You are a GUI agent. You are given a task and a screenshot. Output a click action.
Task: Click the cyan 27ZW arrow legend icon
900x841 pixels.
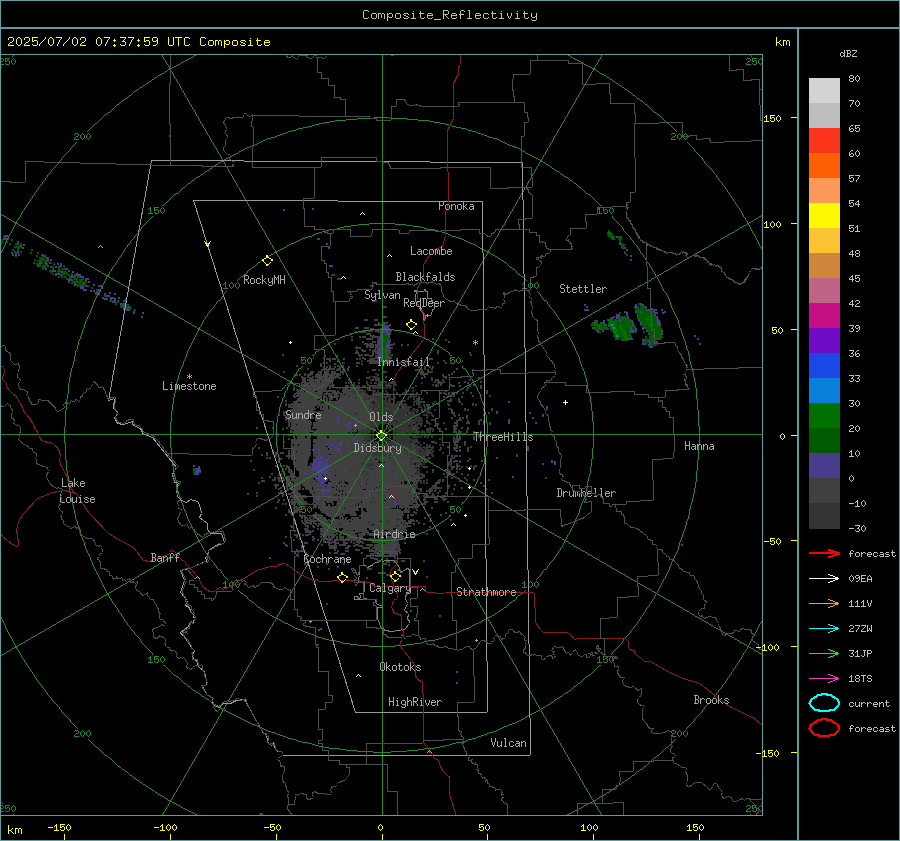click(824, 629)
